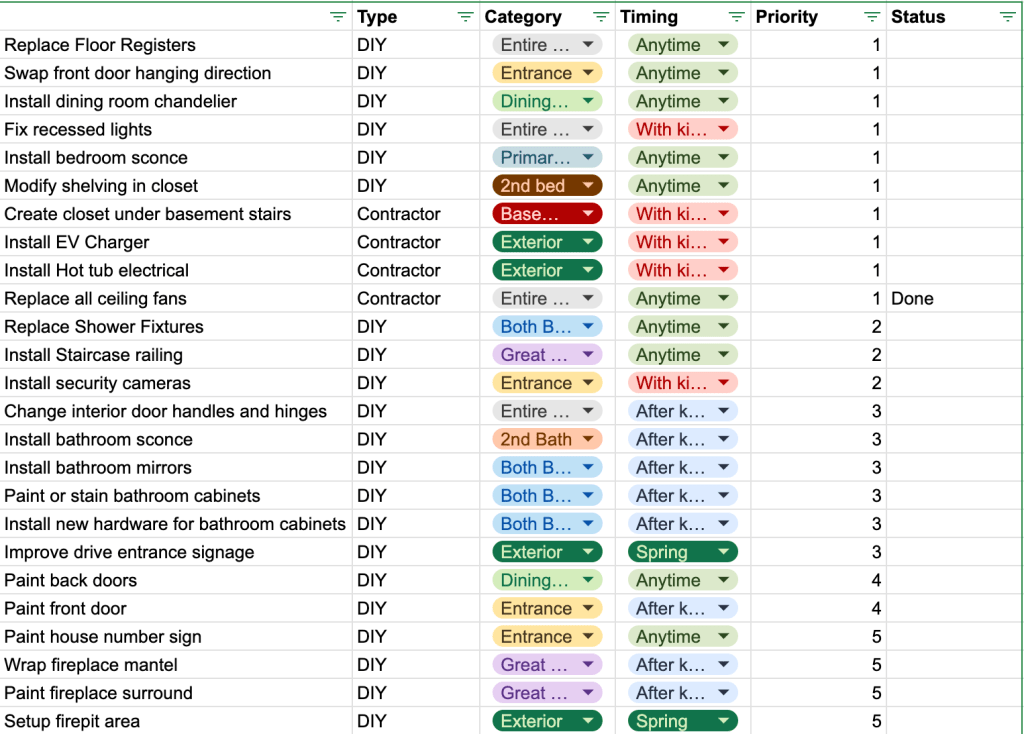Open the Category column filter icon
The height and width of the screenshot is (734, 1024).
(x=601, y=17)
